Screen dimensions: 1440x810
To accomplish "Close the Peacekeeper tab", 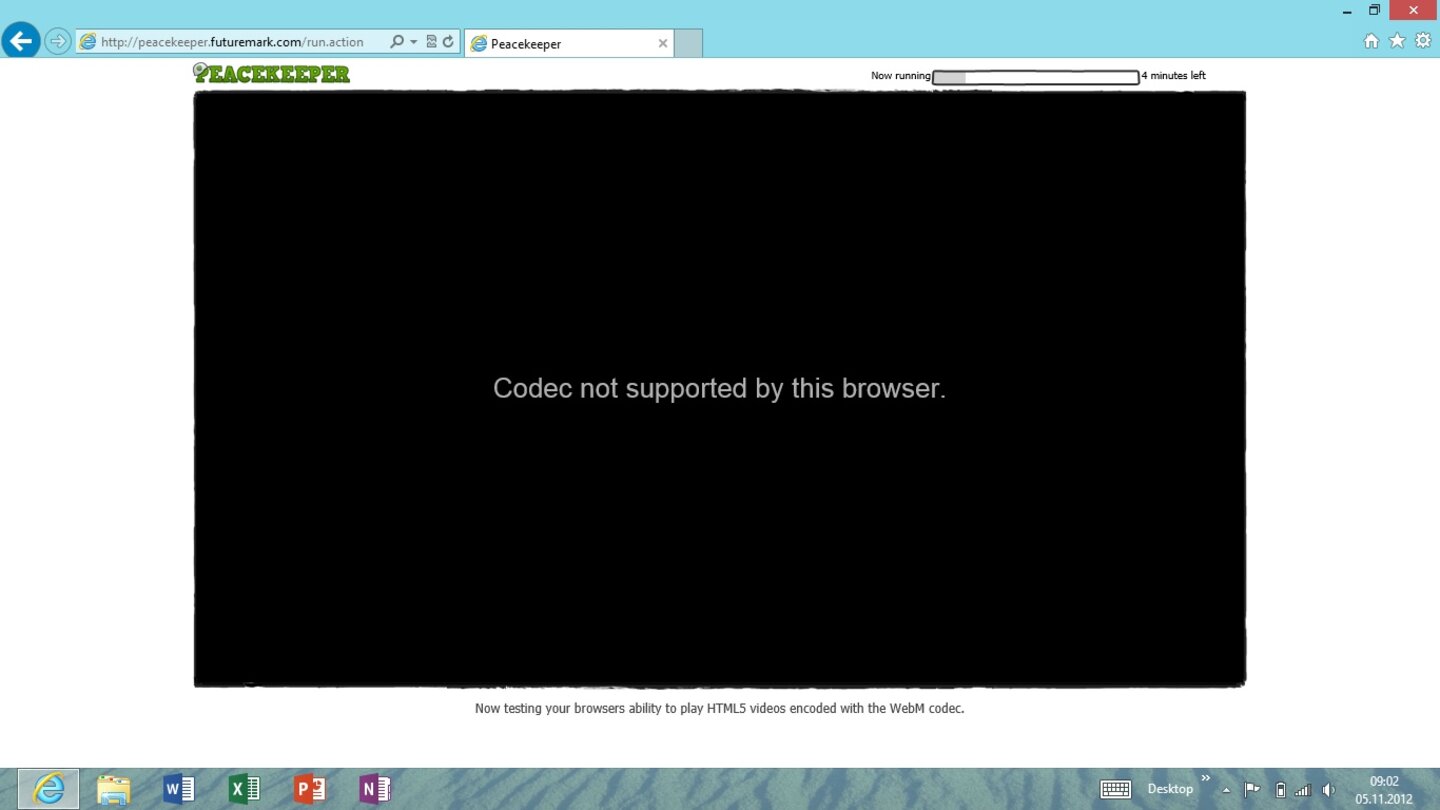I will 662,44.
